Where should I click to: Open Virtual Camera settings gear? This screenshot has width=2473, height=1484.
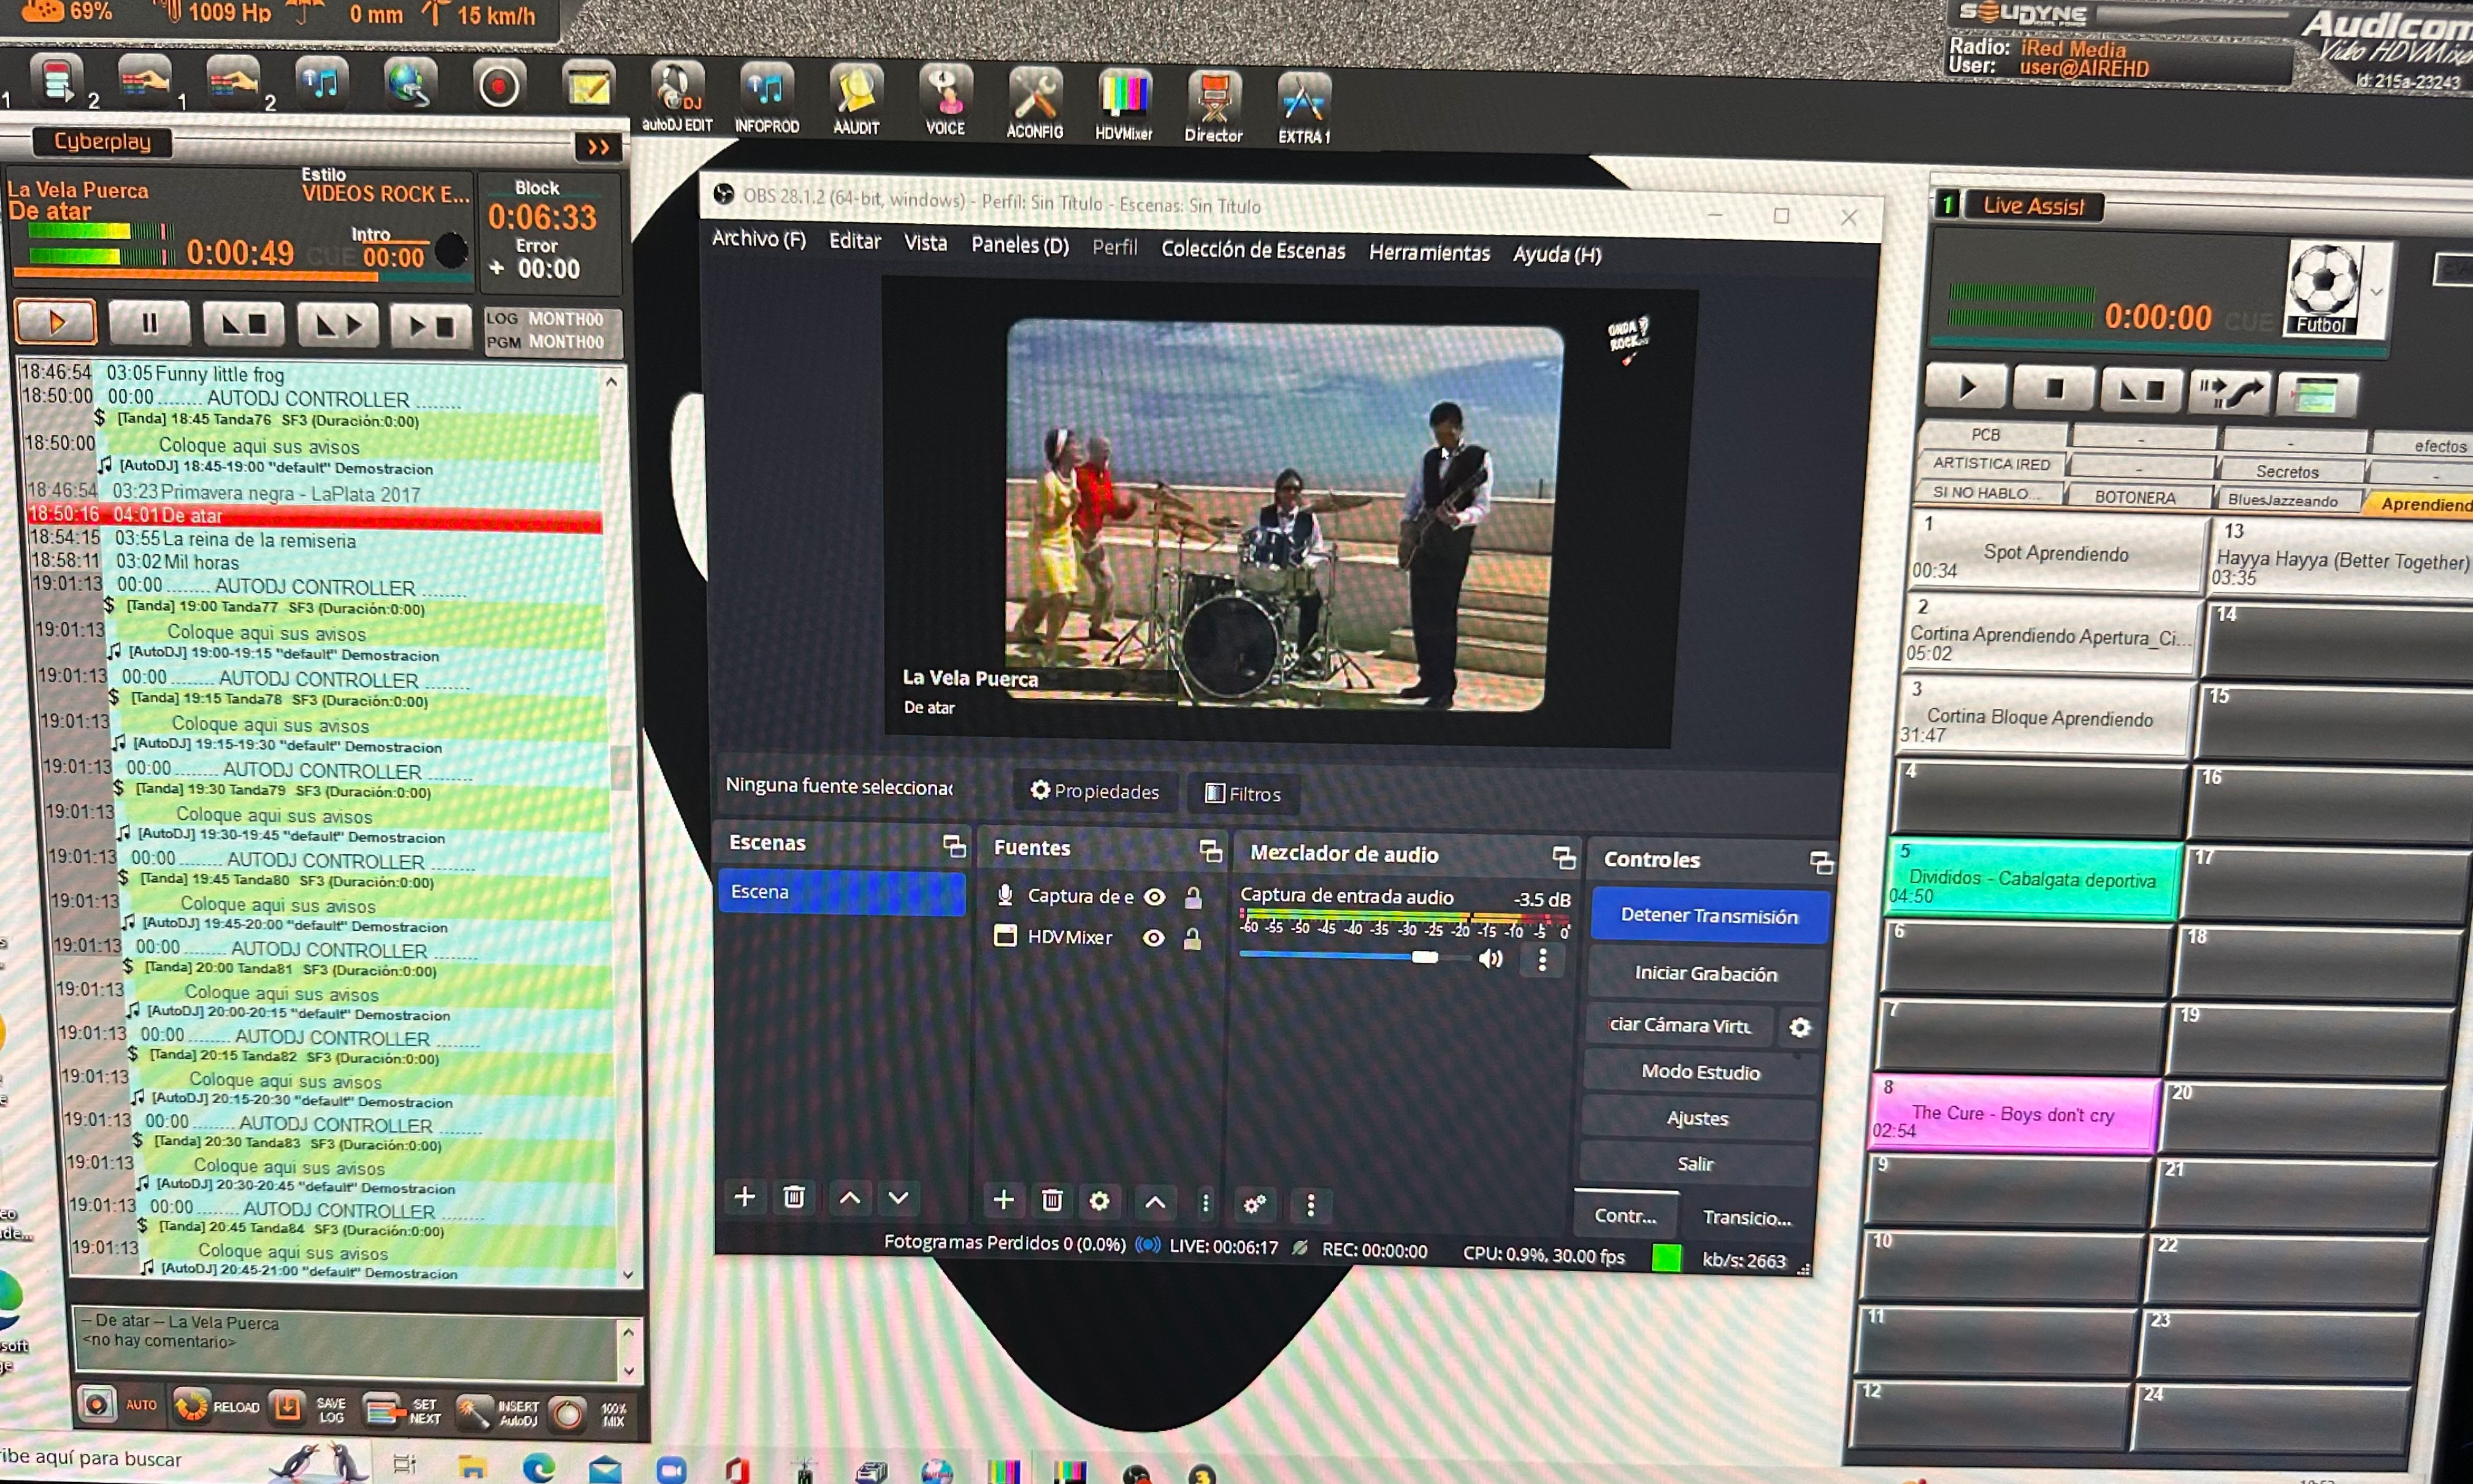pos(1799,1027)
